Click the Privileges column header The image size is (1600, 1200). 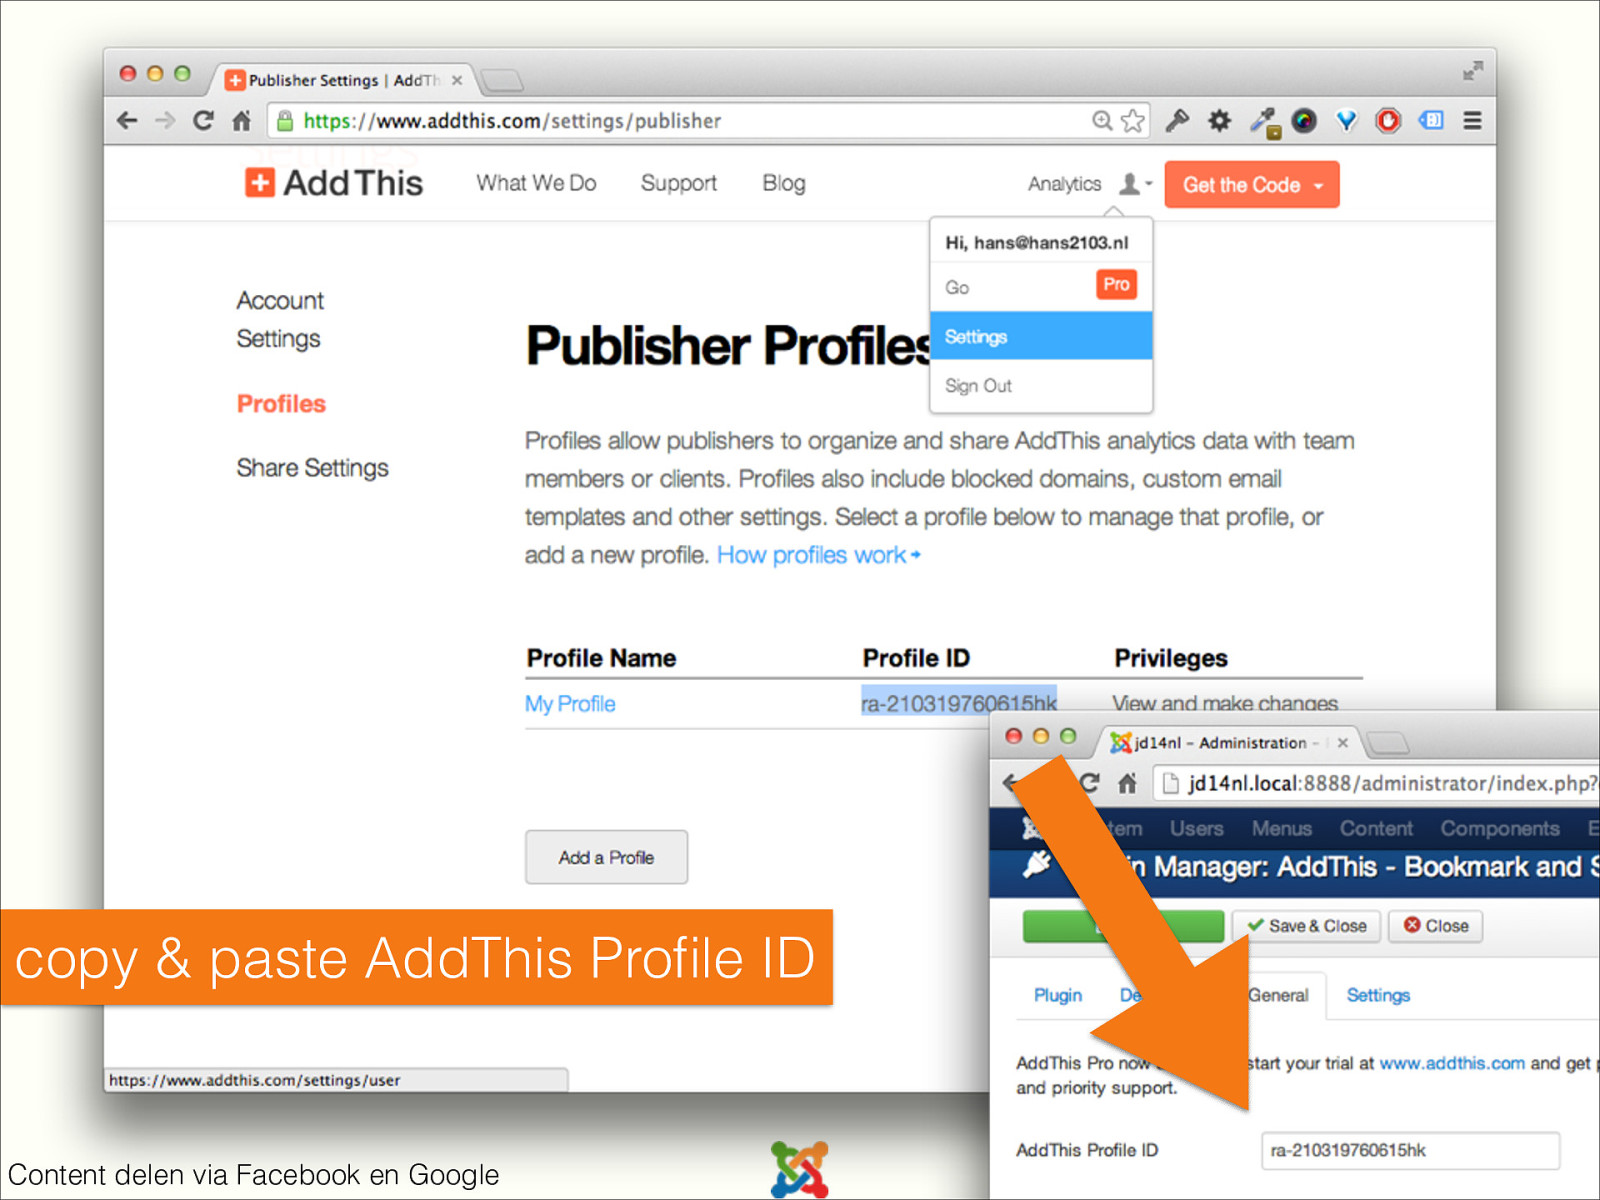click(x=1171, y=658)
